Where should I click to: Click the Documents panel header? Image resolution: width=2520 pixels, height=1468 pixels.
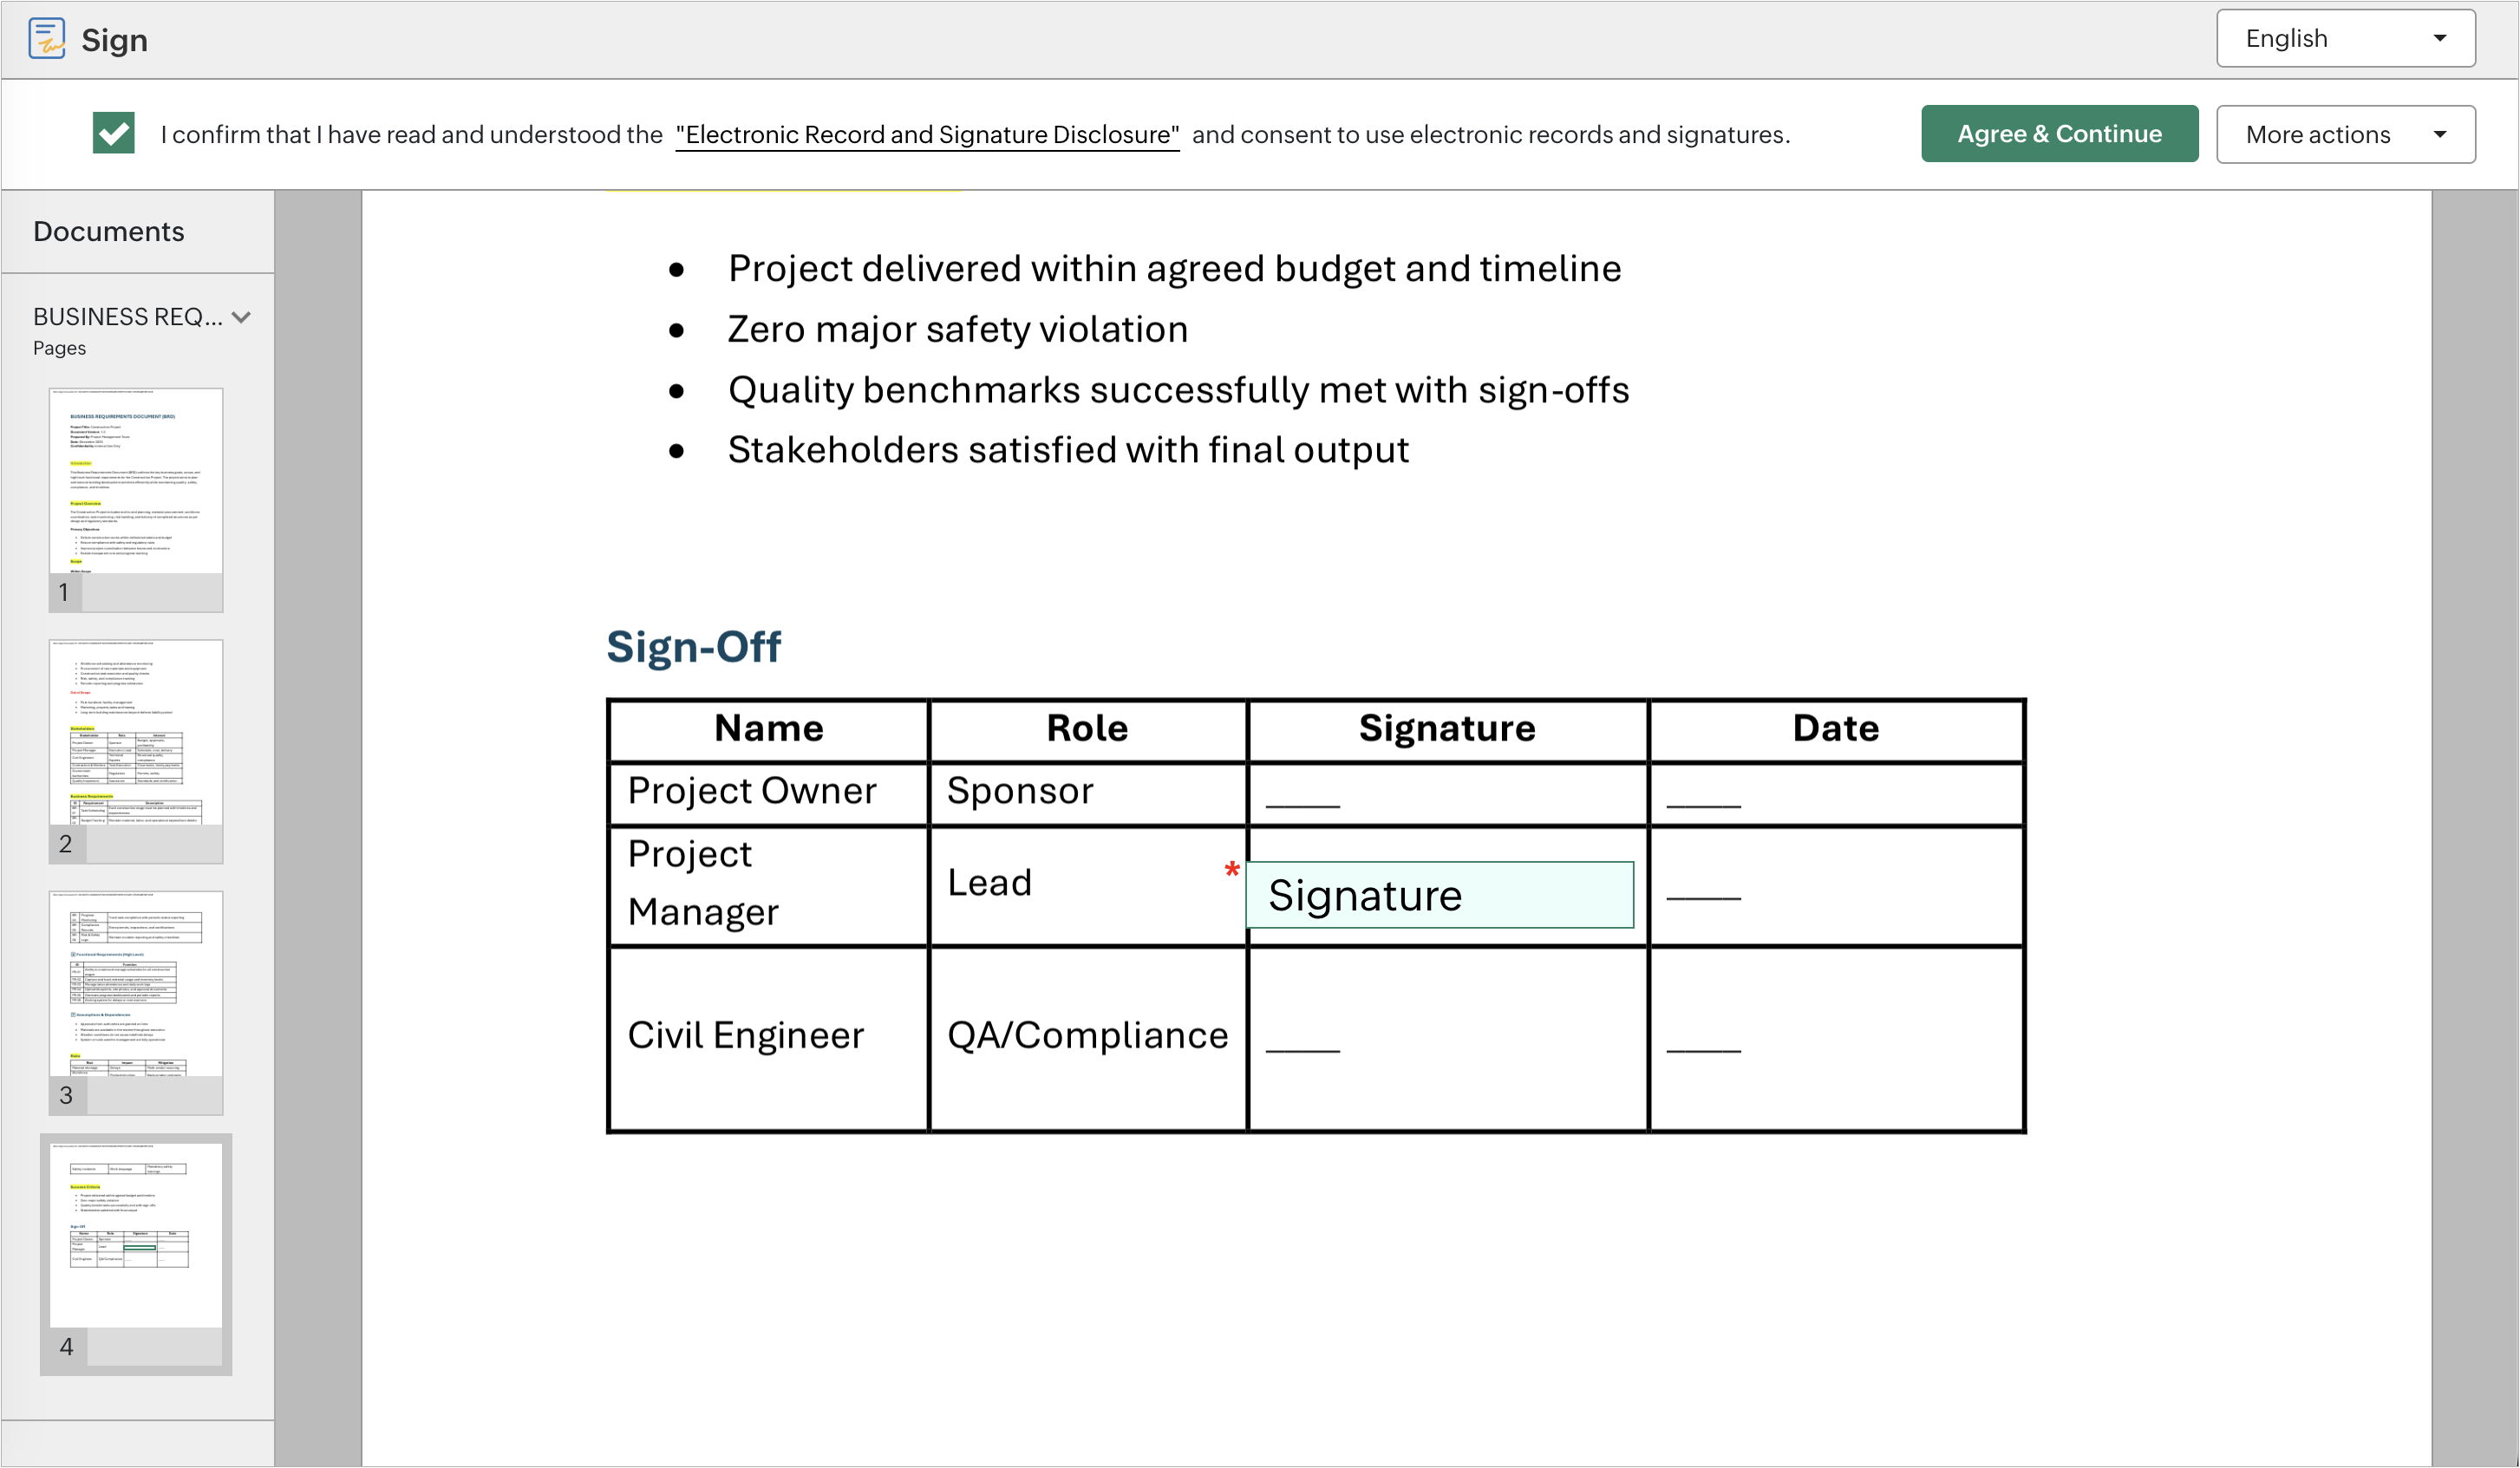click(109, 232)
